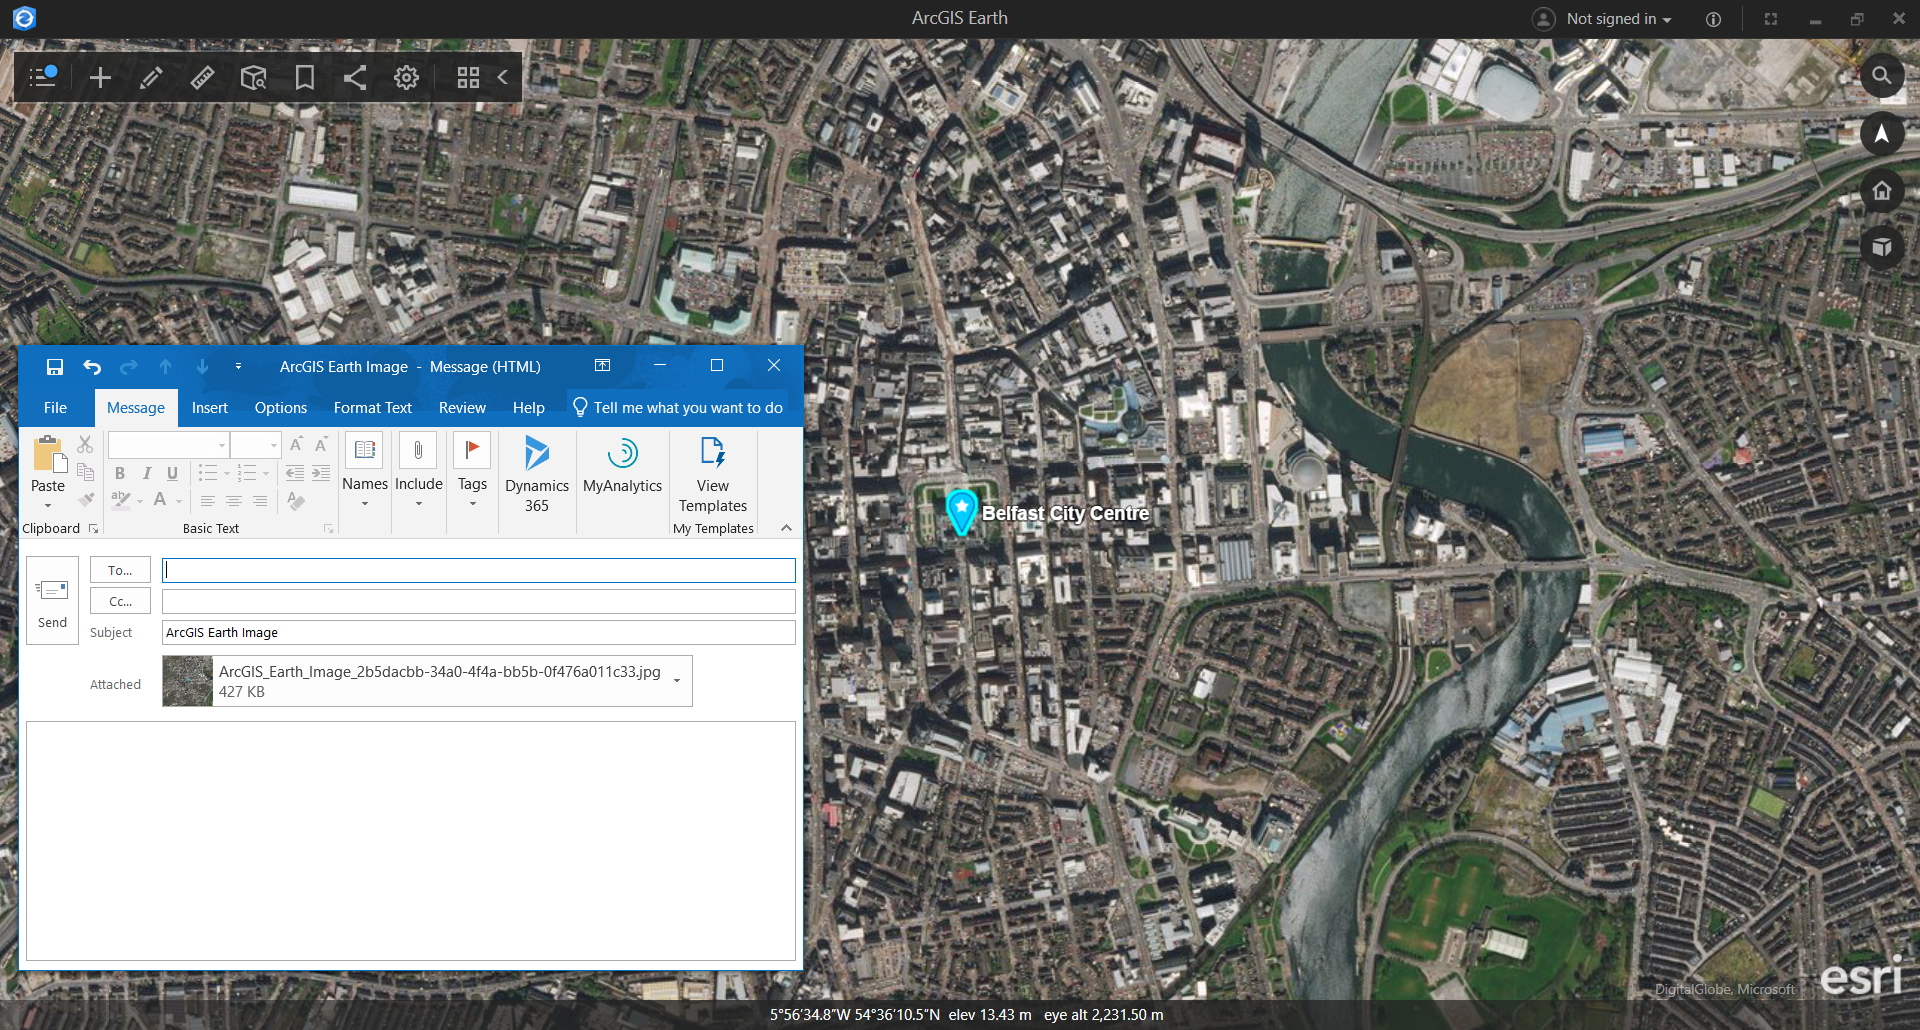The image size is (1920, 1030).
Task: Click the Copy icon in Clipboard group
Action: 86,472
